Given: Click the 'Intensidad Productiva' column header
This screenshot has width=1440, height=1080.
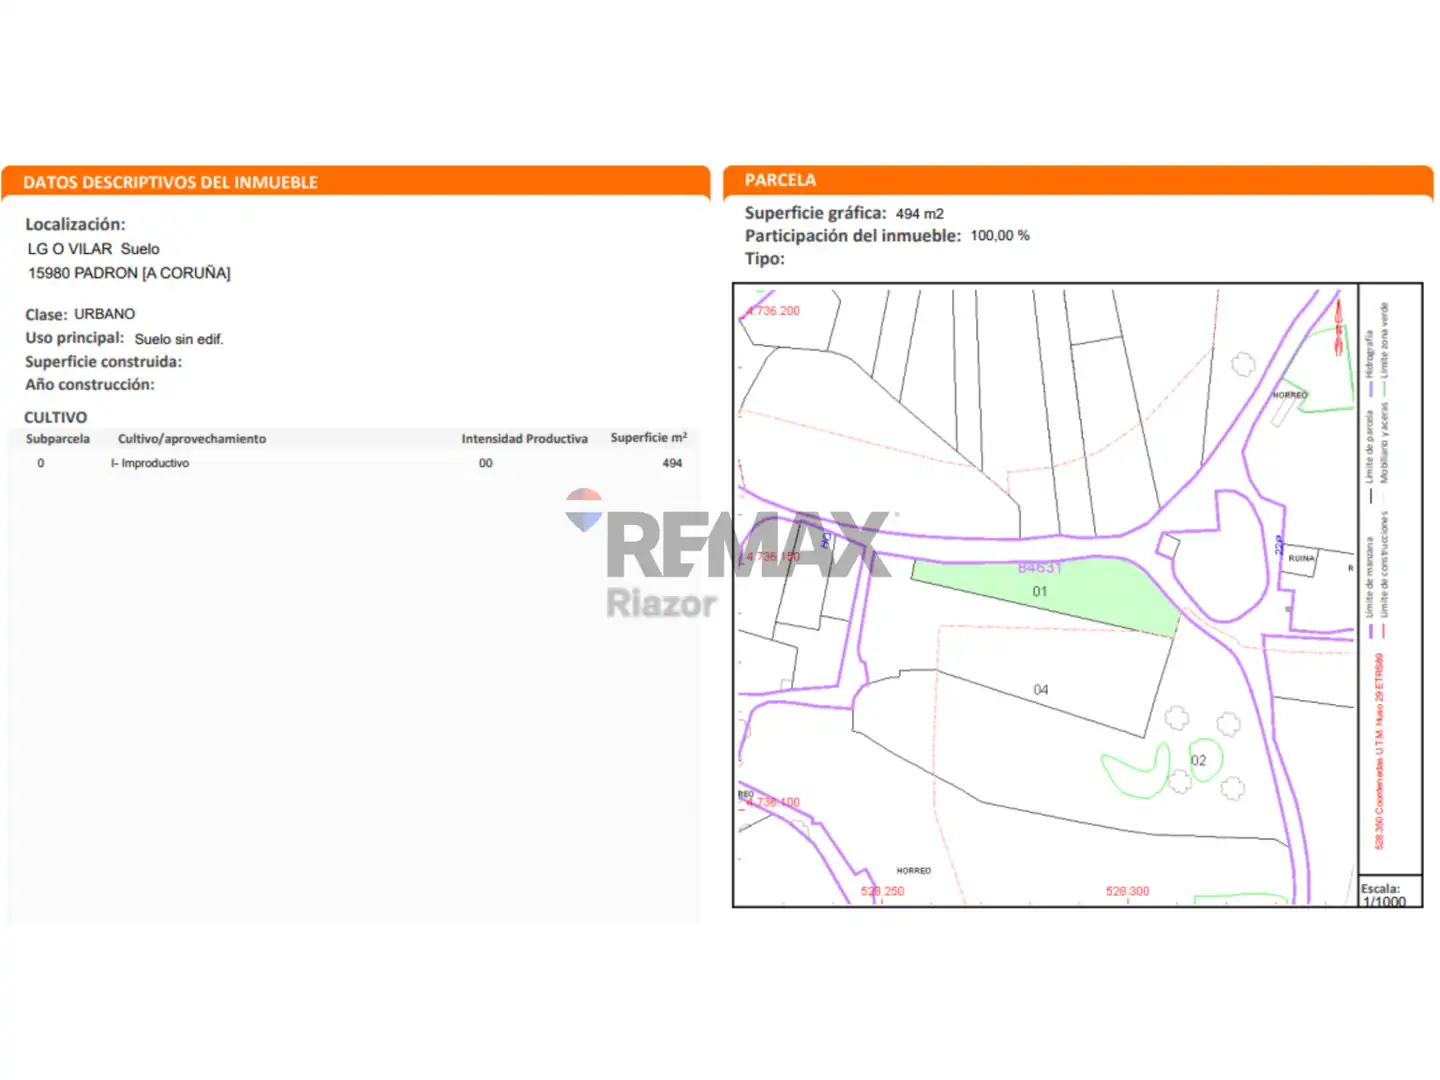Looking at the screenshot, I should [524, 439].
